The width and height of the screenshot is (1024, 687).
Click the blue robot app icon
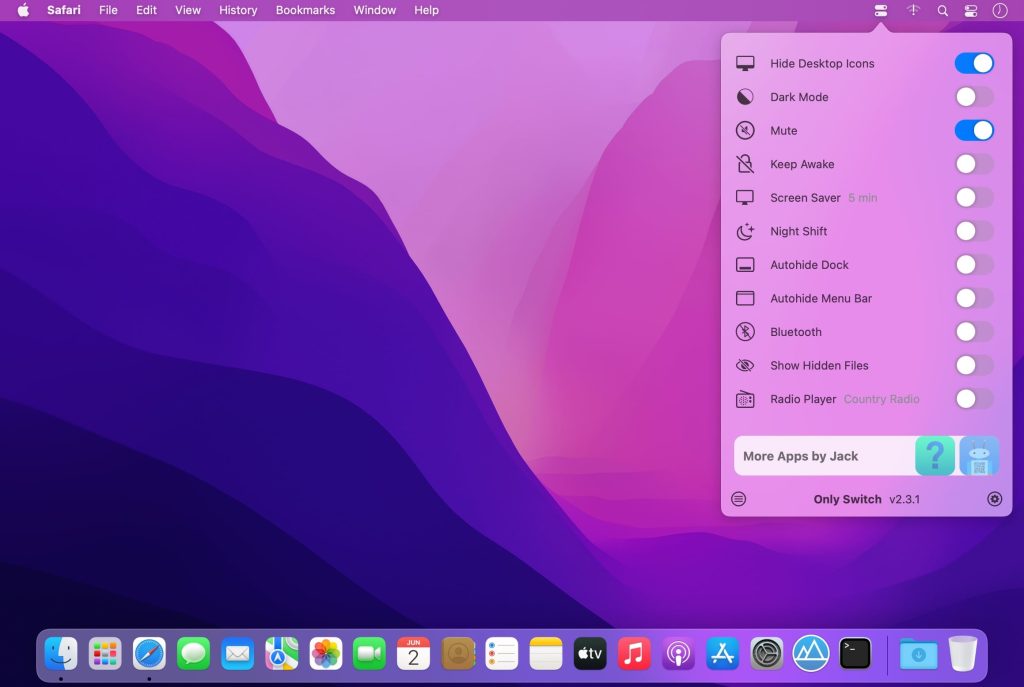978,456
